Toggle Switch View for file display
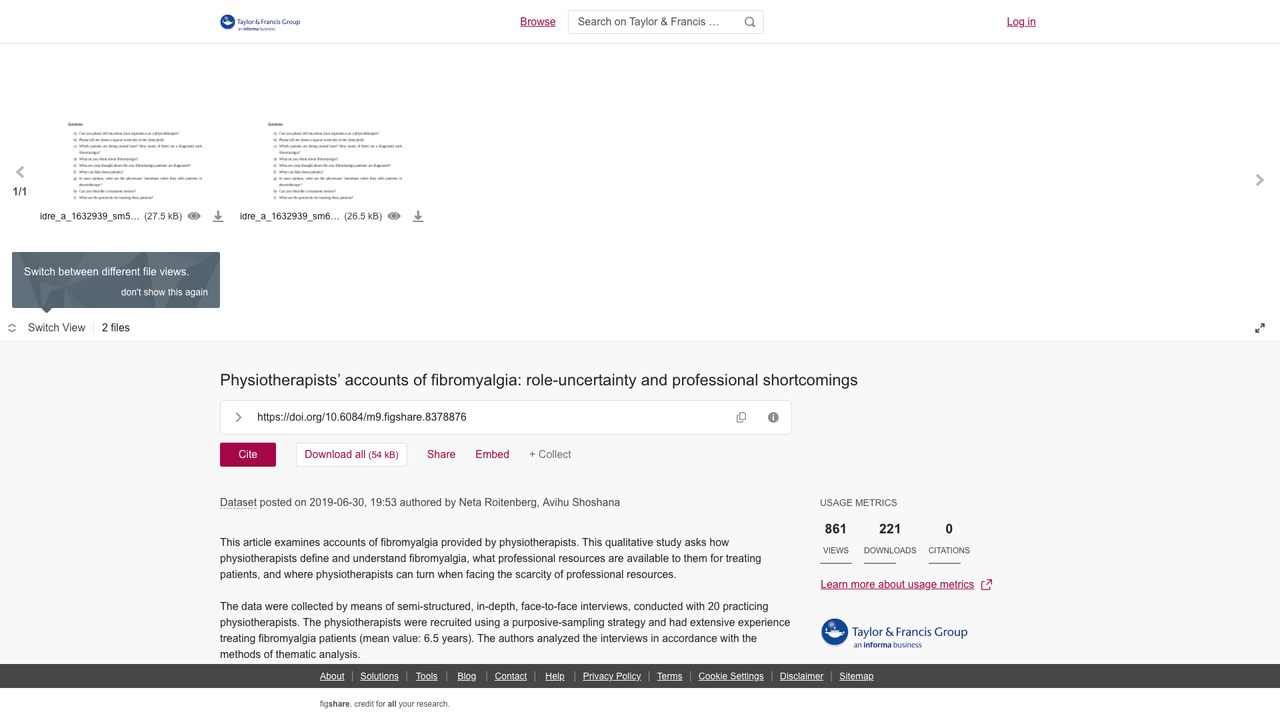 47,328
